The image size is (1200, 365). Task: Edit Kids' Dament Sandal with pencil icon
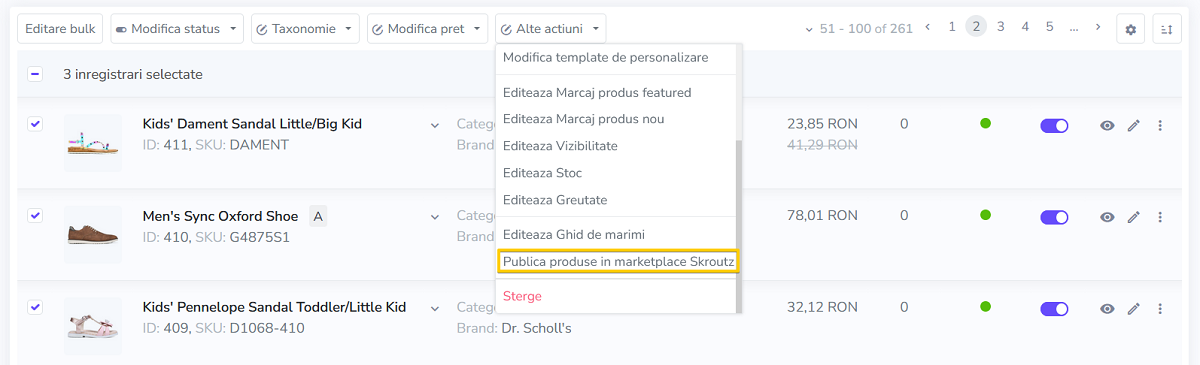(x=1134, y=125)
